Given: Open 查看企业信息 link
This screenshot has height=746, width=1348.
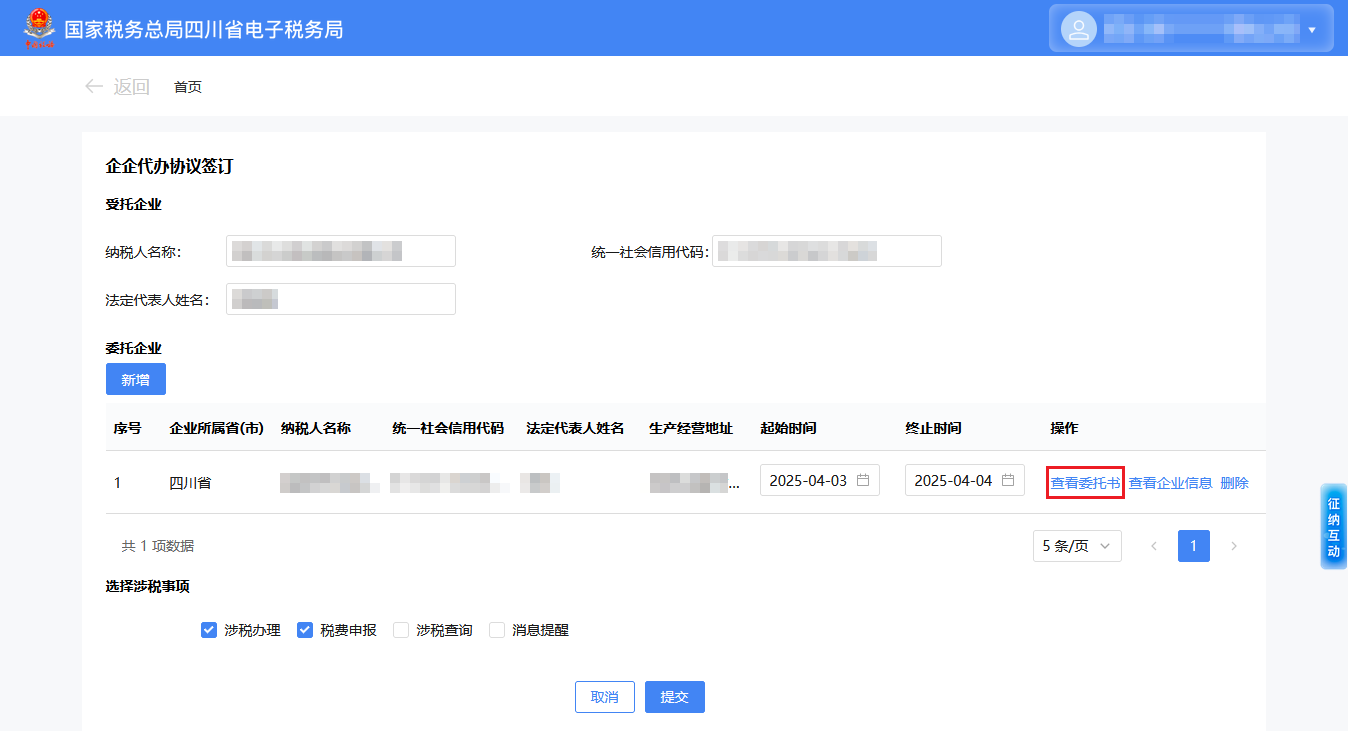Looking at the screenshot, I should tap(1170, 483).
